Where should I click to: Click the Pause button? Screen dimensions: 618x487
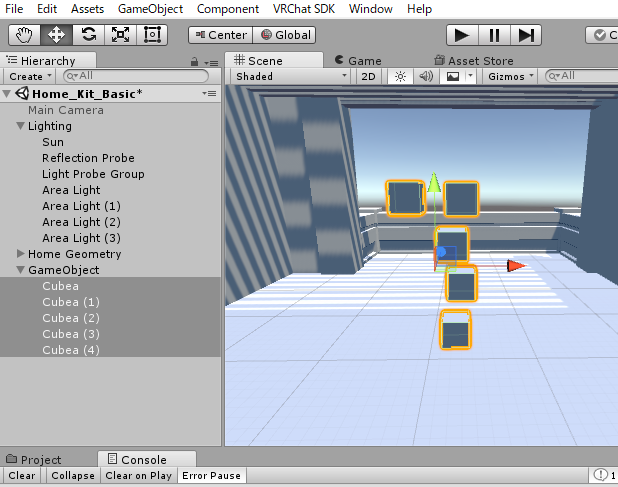[494, 35]
